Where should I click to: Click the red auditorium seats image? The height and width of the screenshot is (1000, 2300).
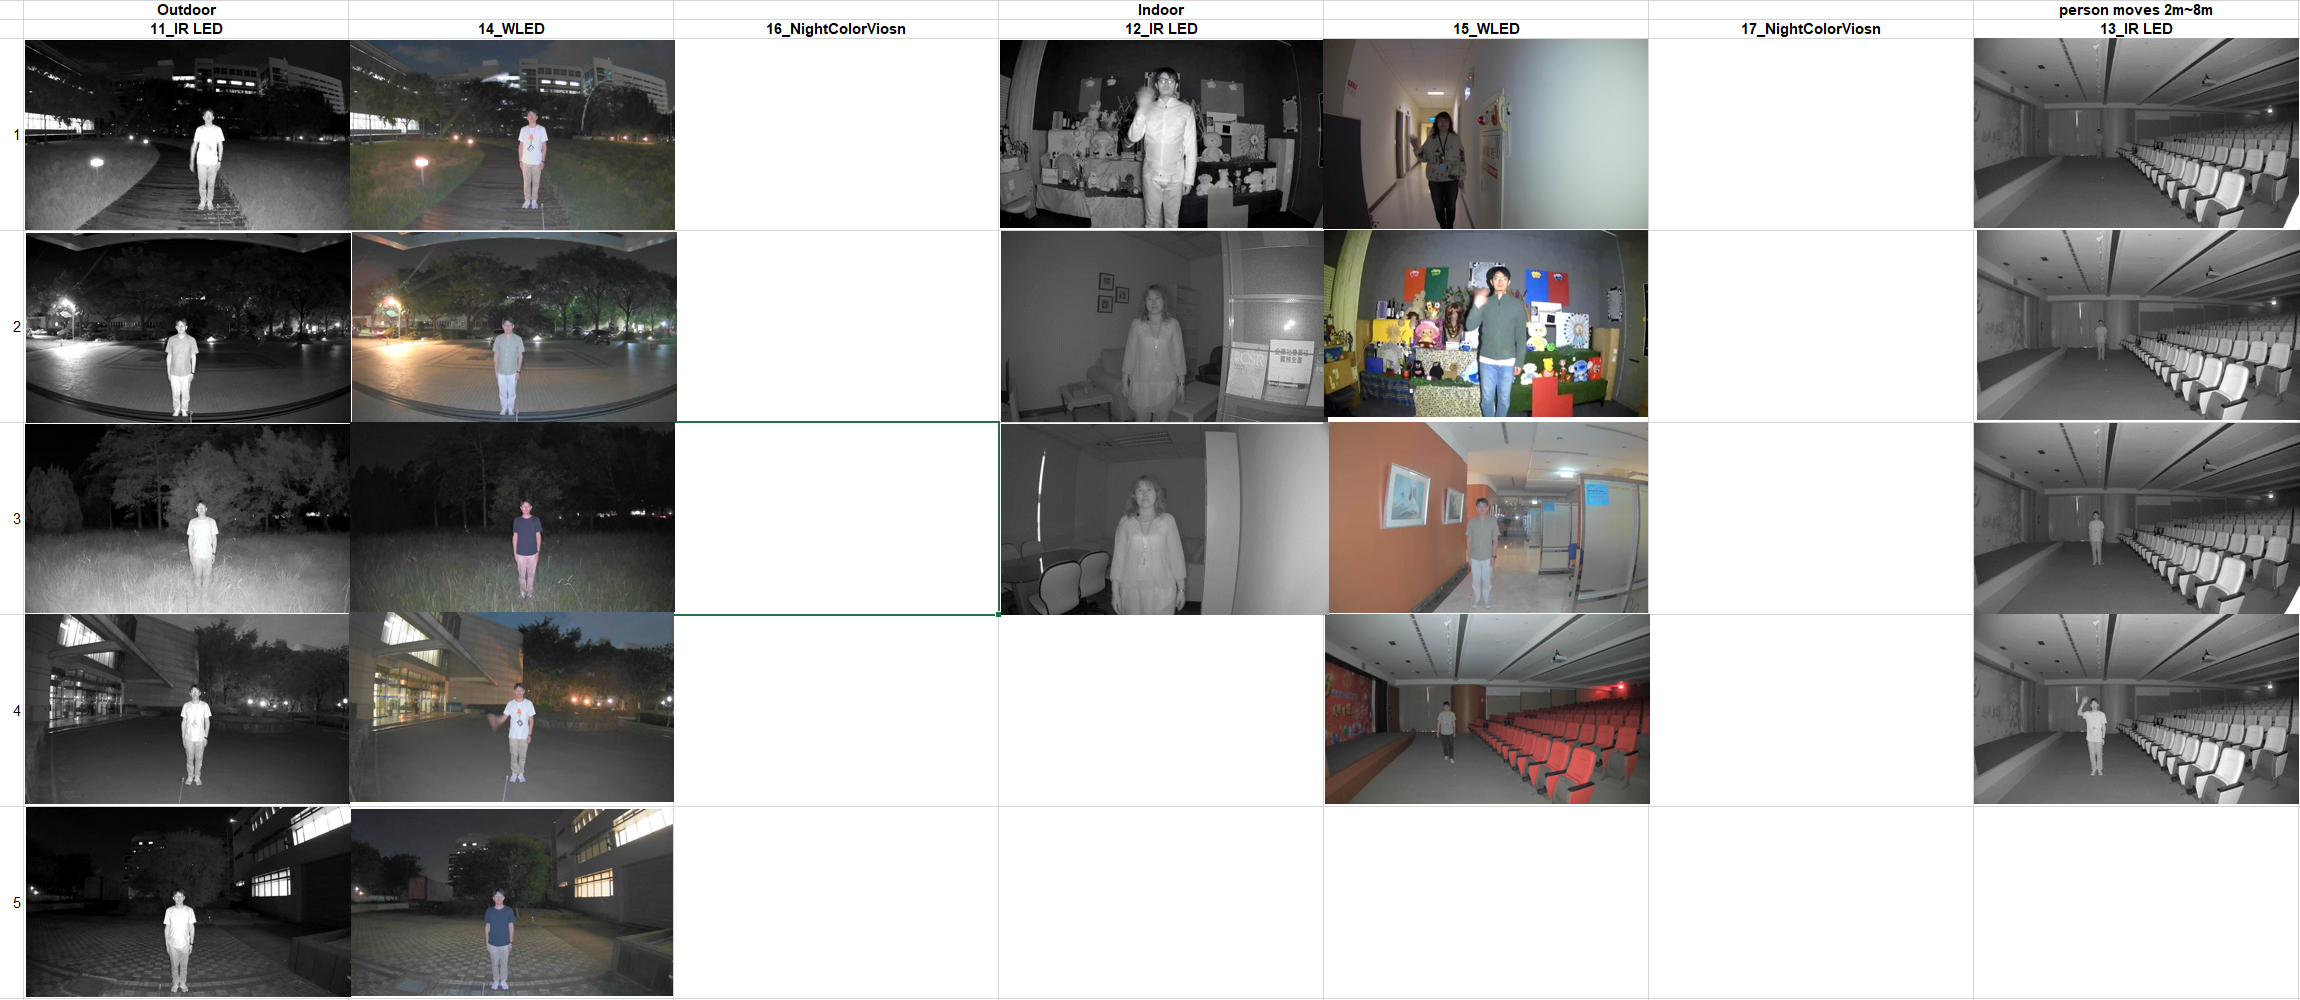(x=1487, y=710)
